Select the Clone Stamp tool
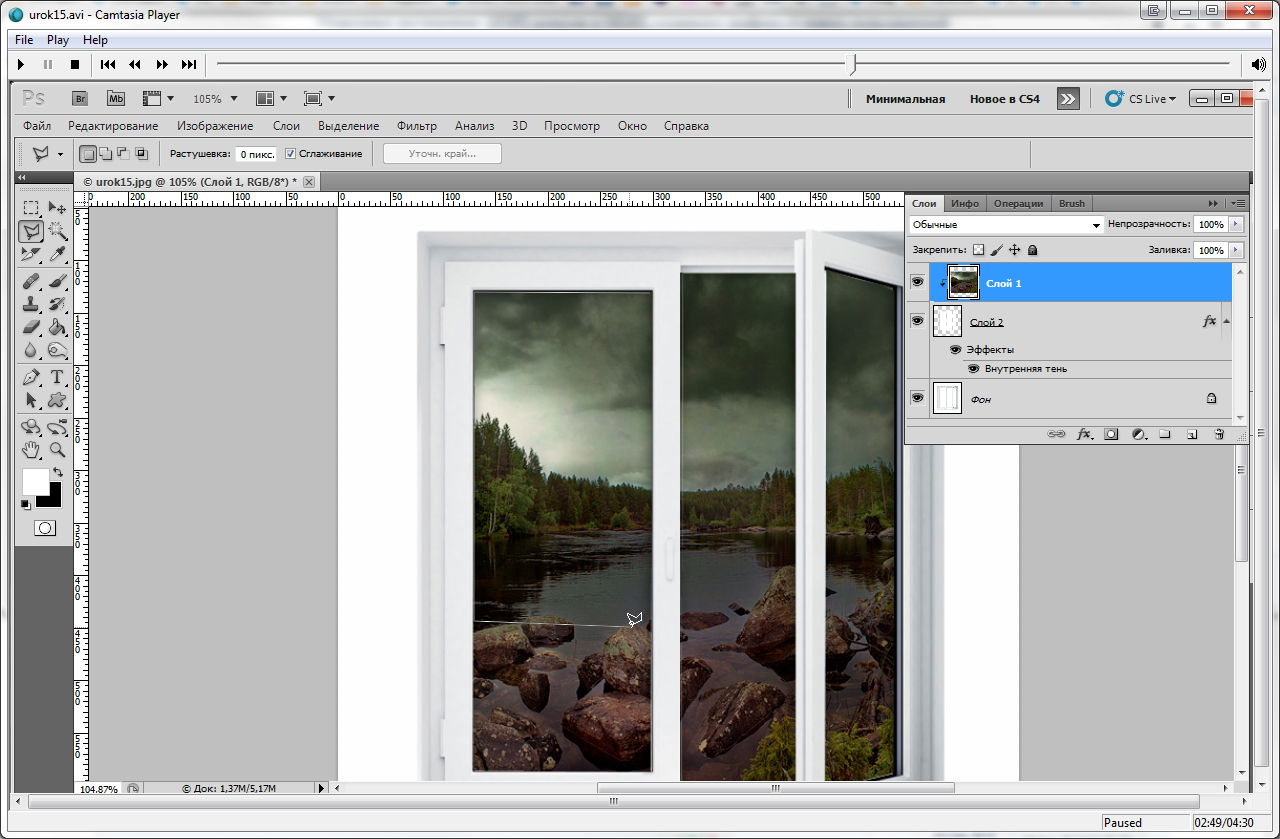This screenshot has width=1280, height=839. (x=32, y=304)
